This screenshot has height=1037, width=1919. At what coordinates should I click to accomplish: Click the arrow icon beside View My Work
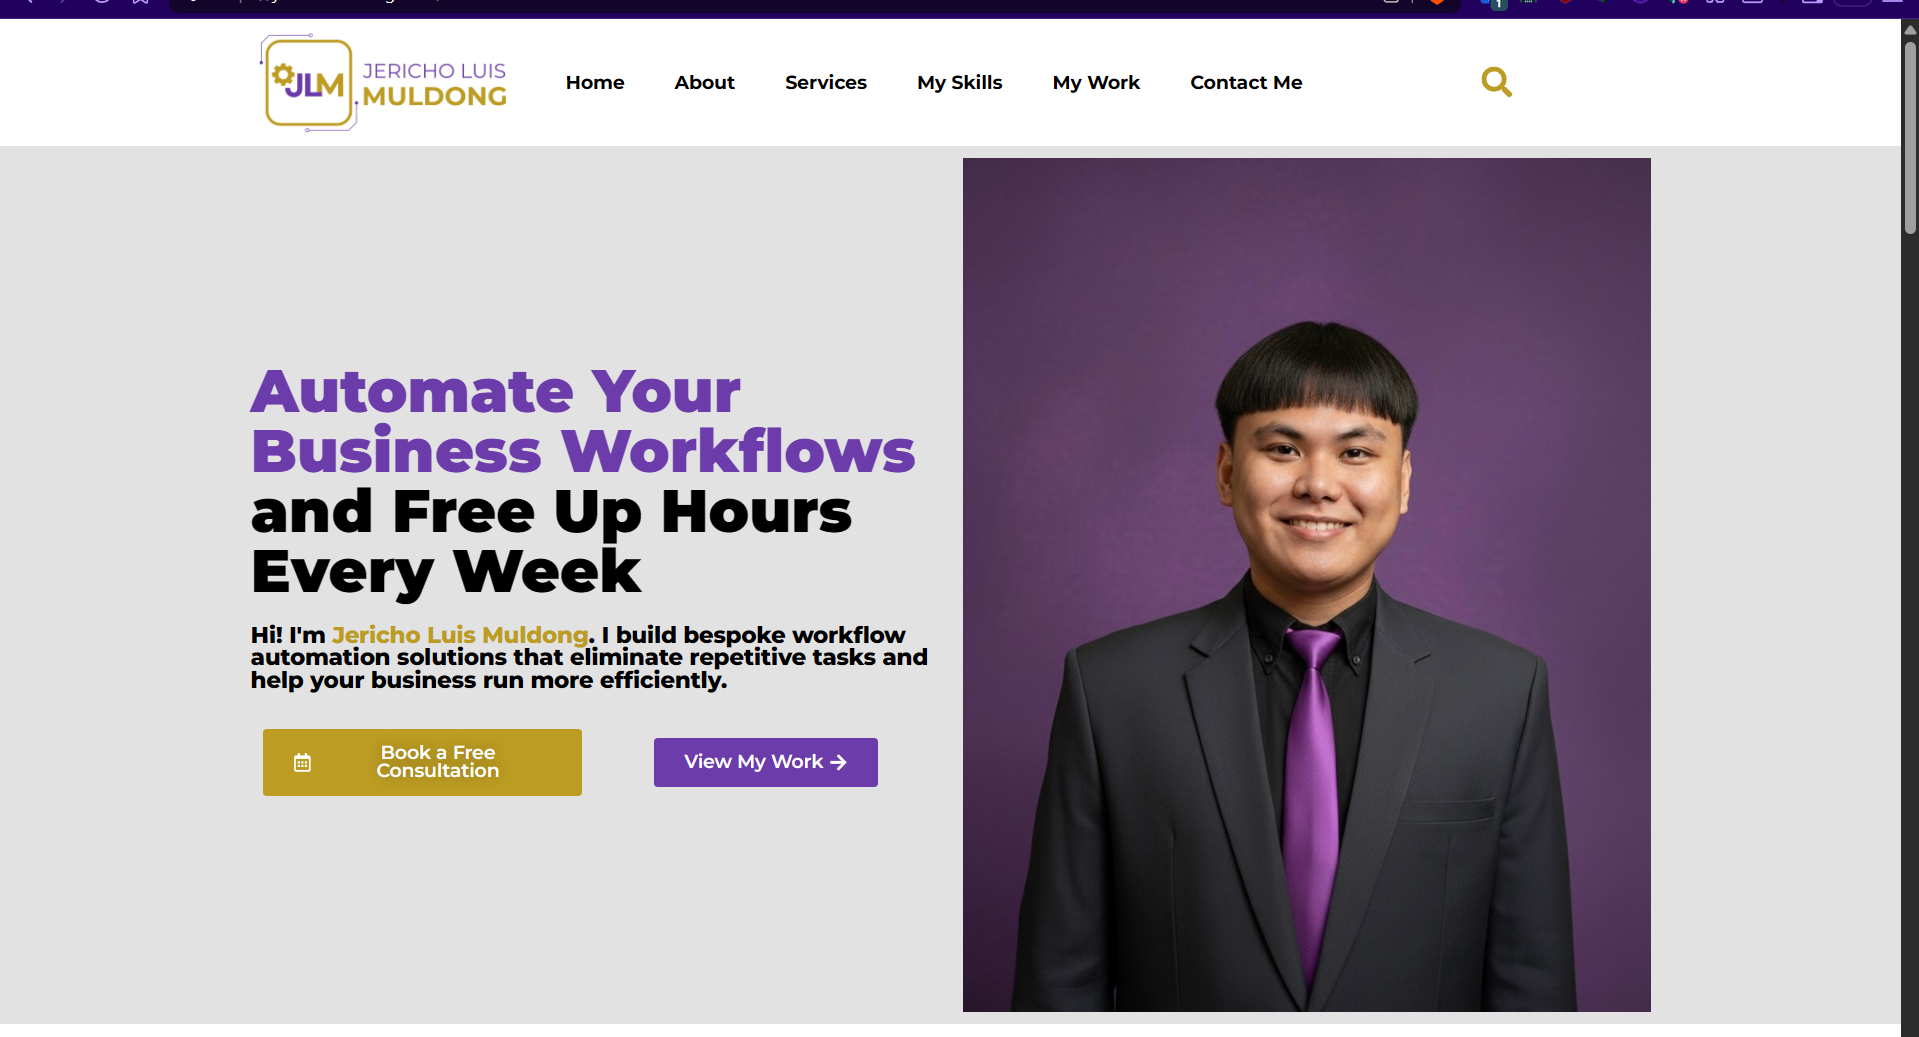coord(838,762)
